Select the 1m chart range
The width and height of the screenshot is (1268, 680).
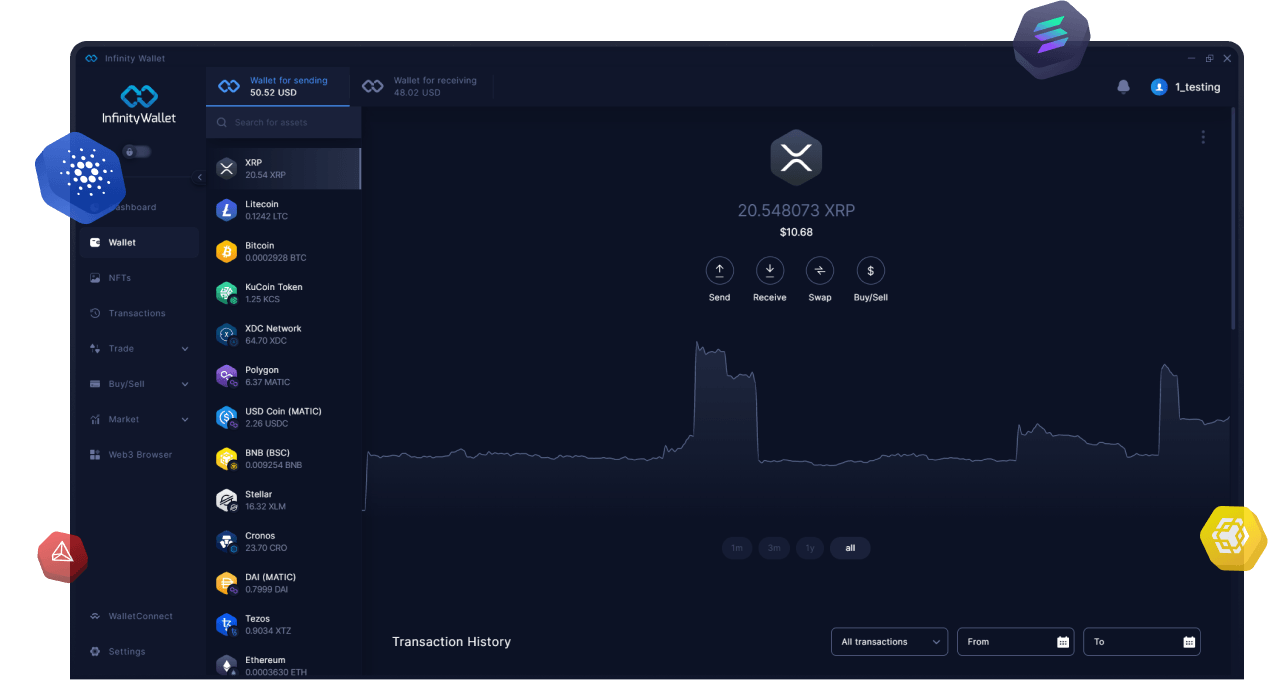coord(737,548)
